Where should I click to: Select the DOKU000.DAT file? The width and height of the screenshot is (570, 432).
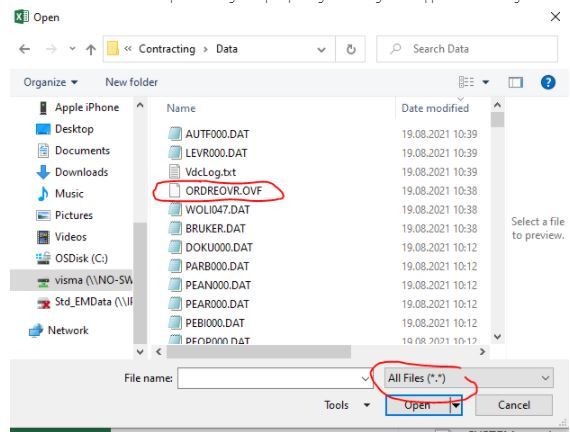click(x=219, y=248)
